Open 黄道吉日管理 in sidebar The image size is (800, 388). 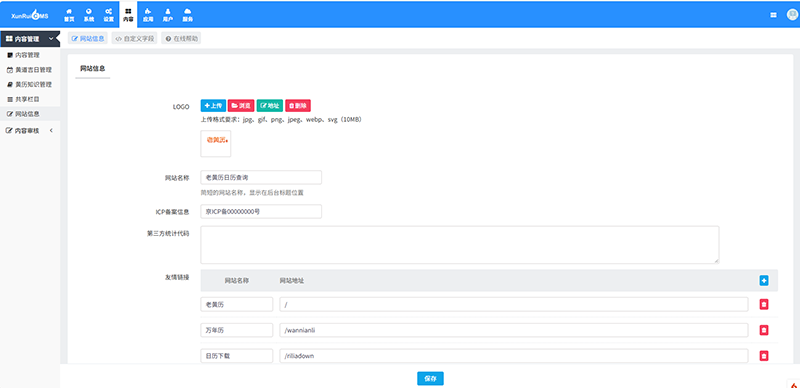(30, 70)
